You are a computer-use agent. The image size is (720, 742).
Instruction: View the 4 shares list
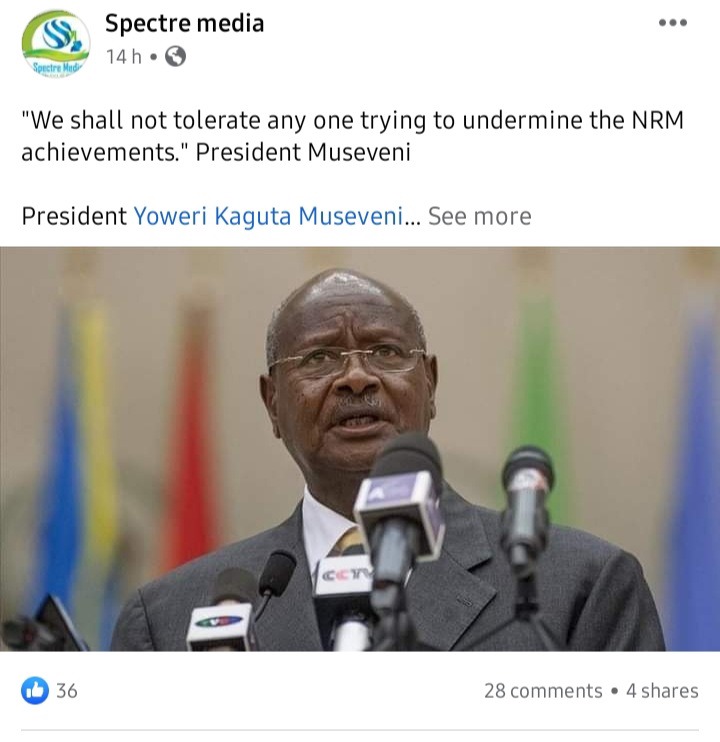(x=662, y=691)
